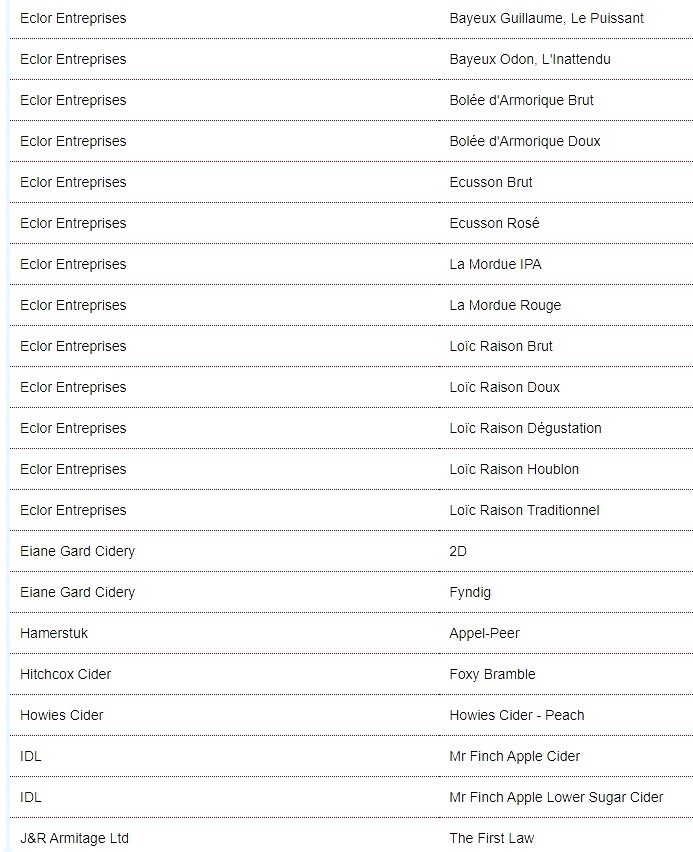Select the Foxy Bramble product name

click(x=492, y=674)
